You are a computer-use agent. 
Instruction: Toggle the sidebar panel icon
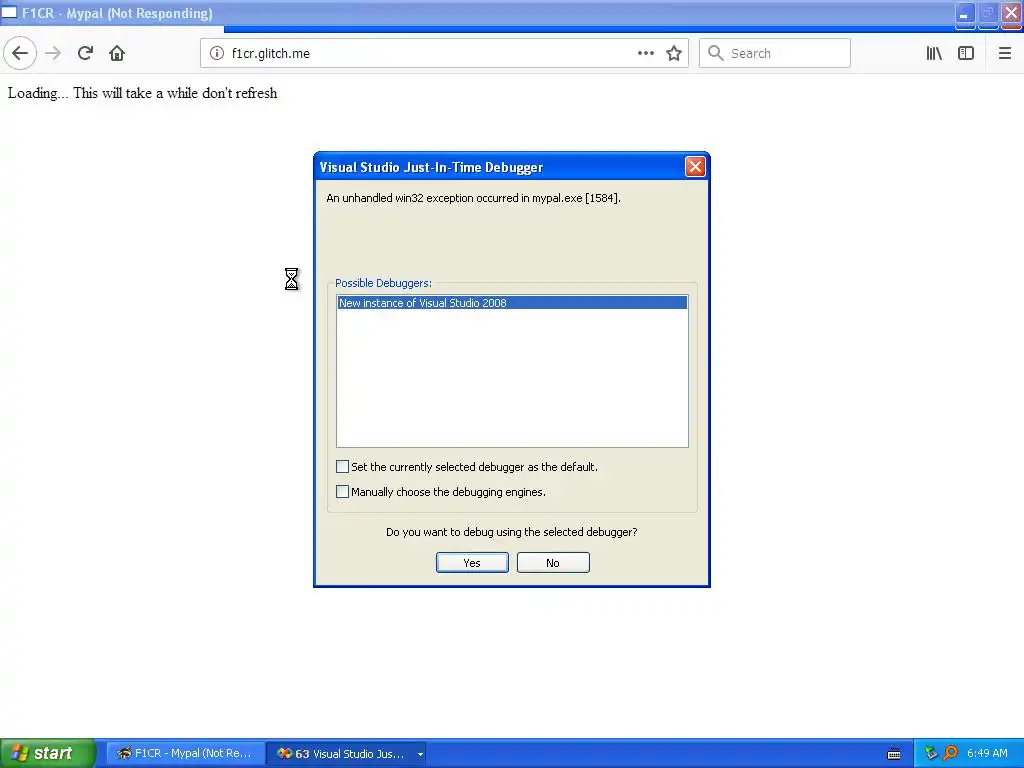(966, 54)
